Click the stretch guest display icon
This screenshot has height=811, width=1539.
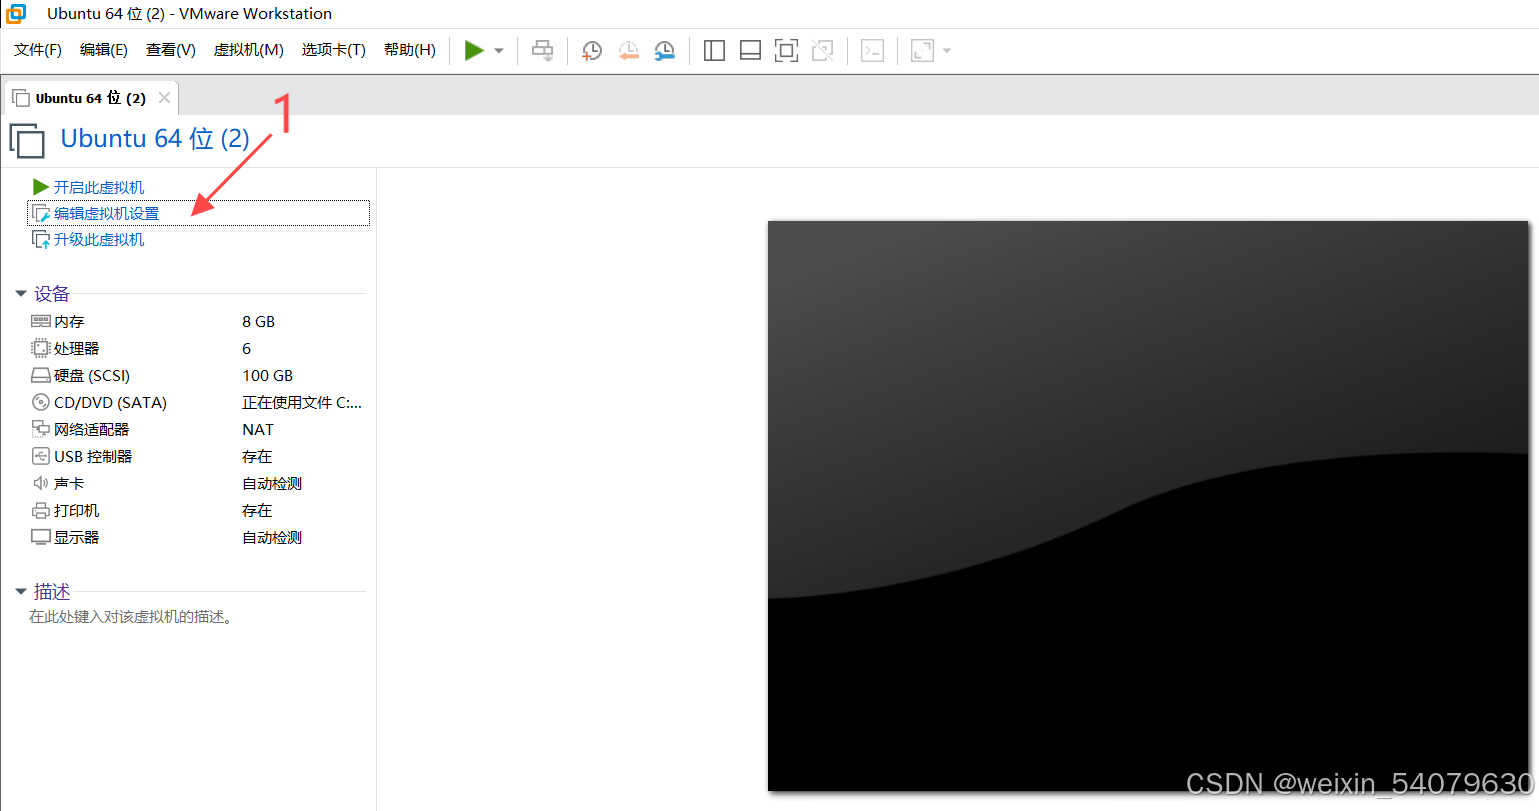(x=922, y=50)
